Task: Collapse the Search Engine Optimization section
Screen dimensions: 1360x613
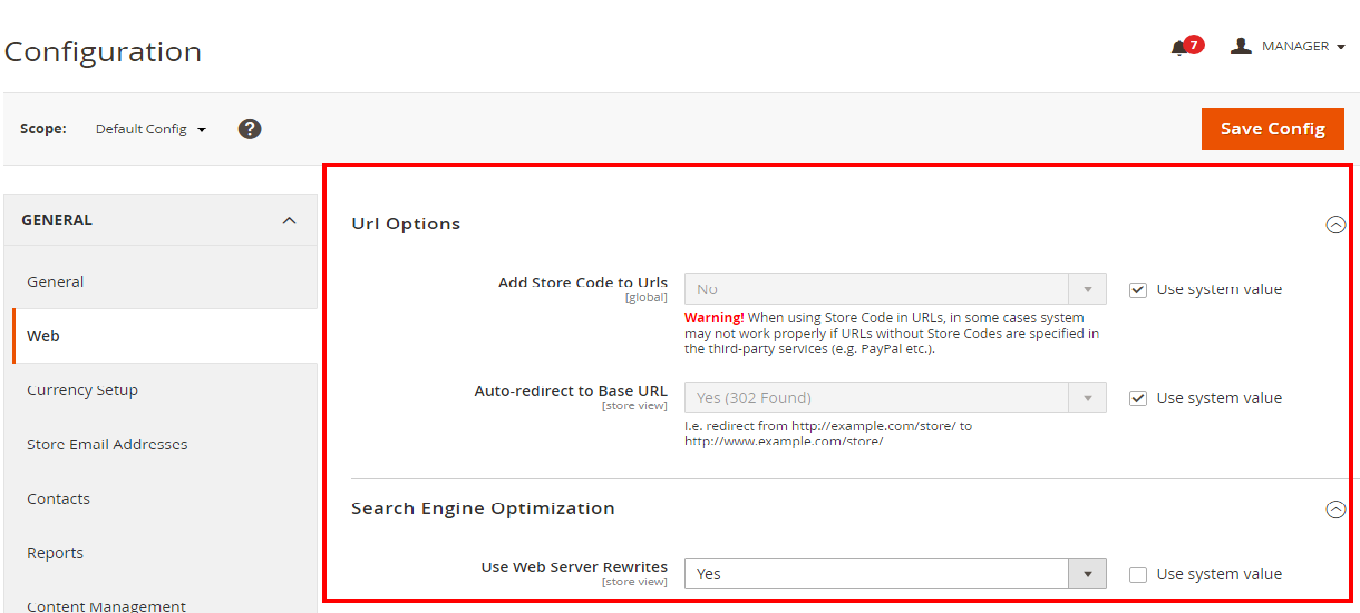Action: tap(1335, 509)
